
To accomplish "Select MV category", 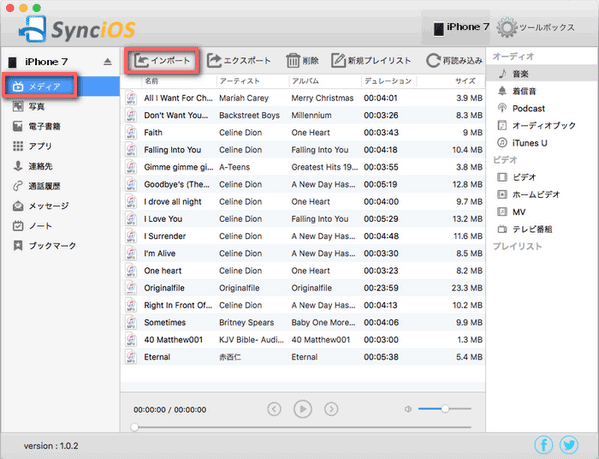I will click(512, 212).
